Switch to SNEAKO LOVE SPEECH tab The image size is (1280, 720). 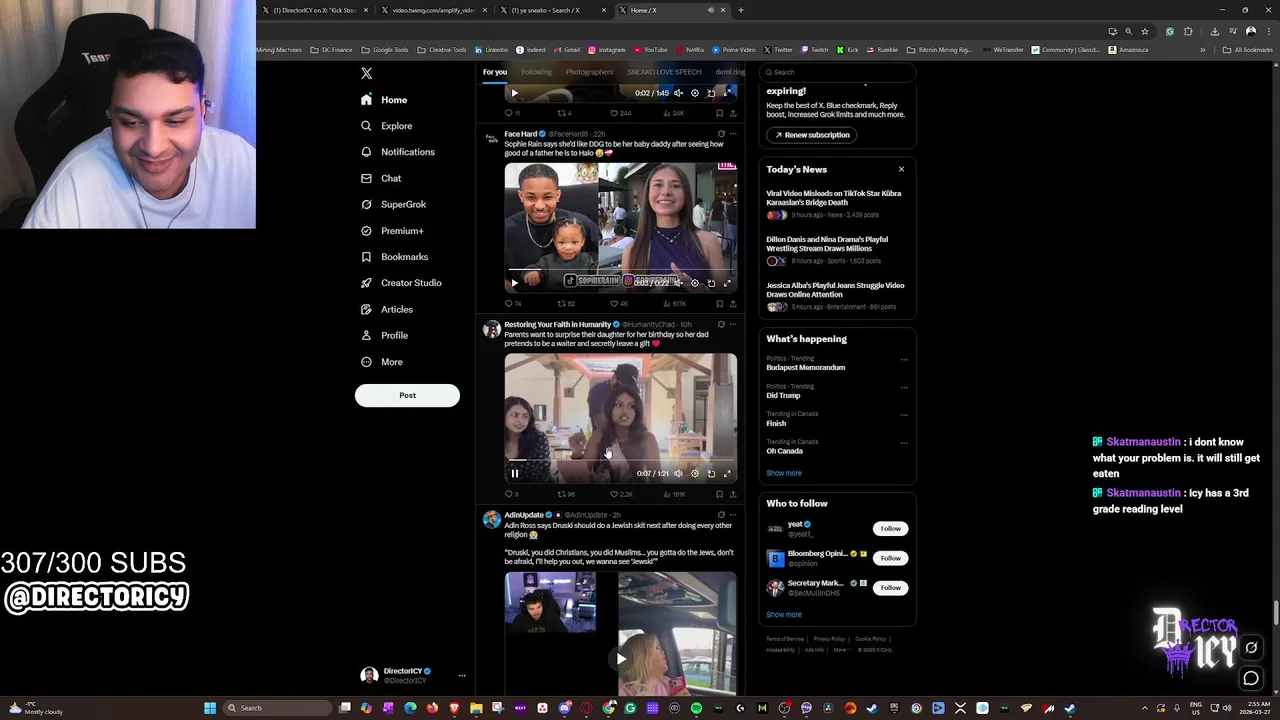pos(664,72)
